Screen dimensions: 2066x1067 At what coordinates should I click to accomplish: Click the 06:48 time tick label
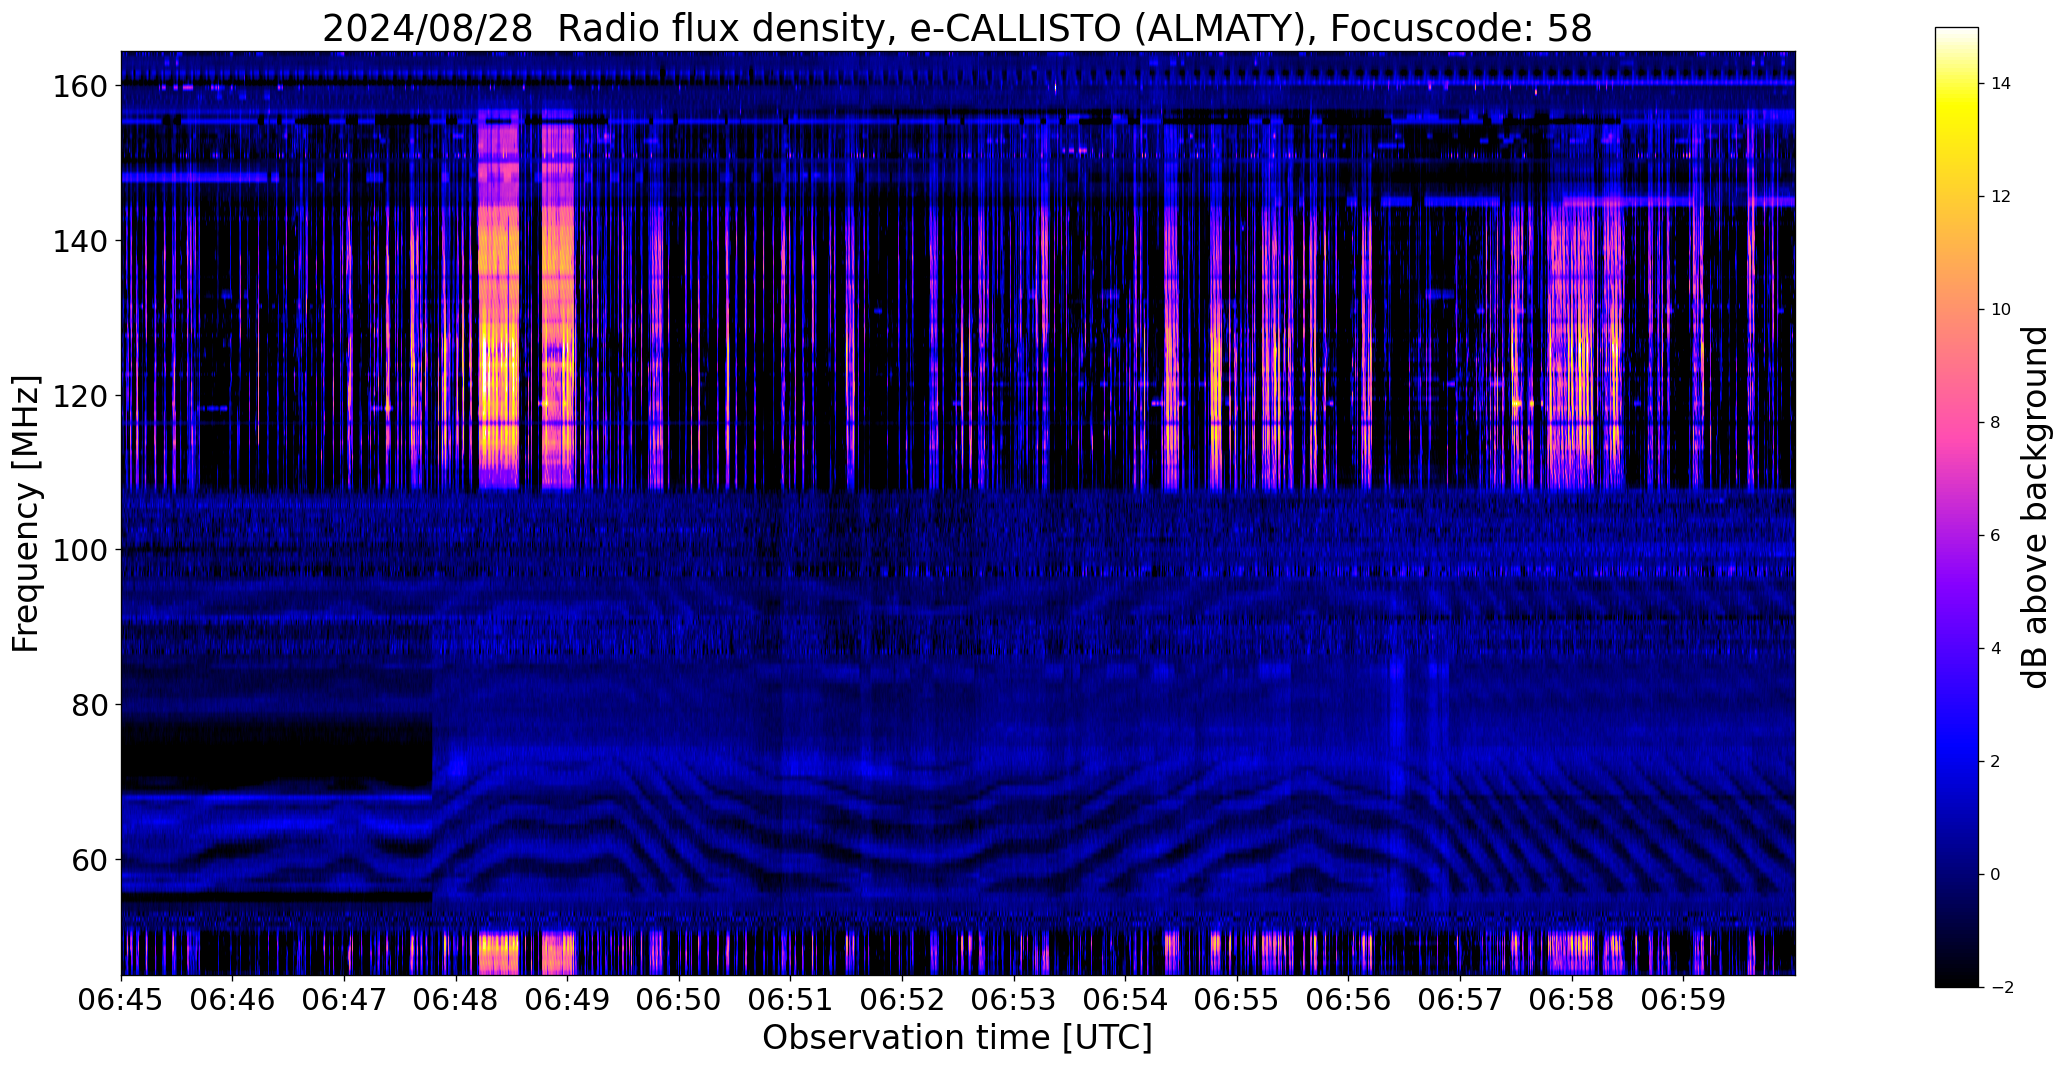tap(456, 999)
